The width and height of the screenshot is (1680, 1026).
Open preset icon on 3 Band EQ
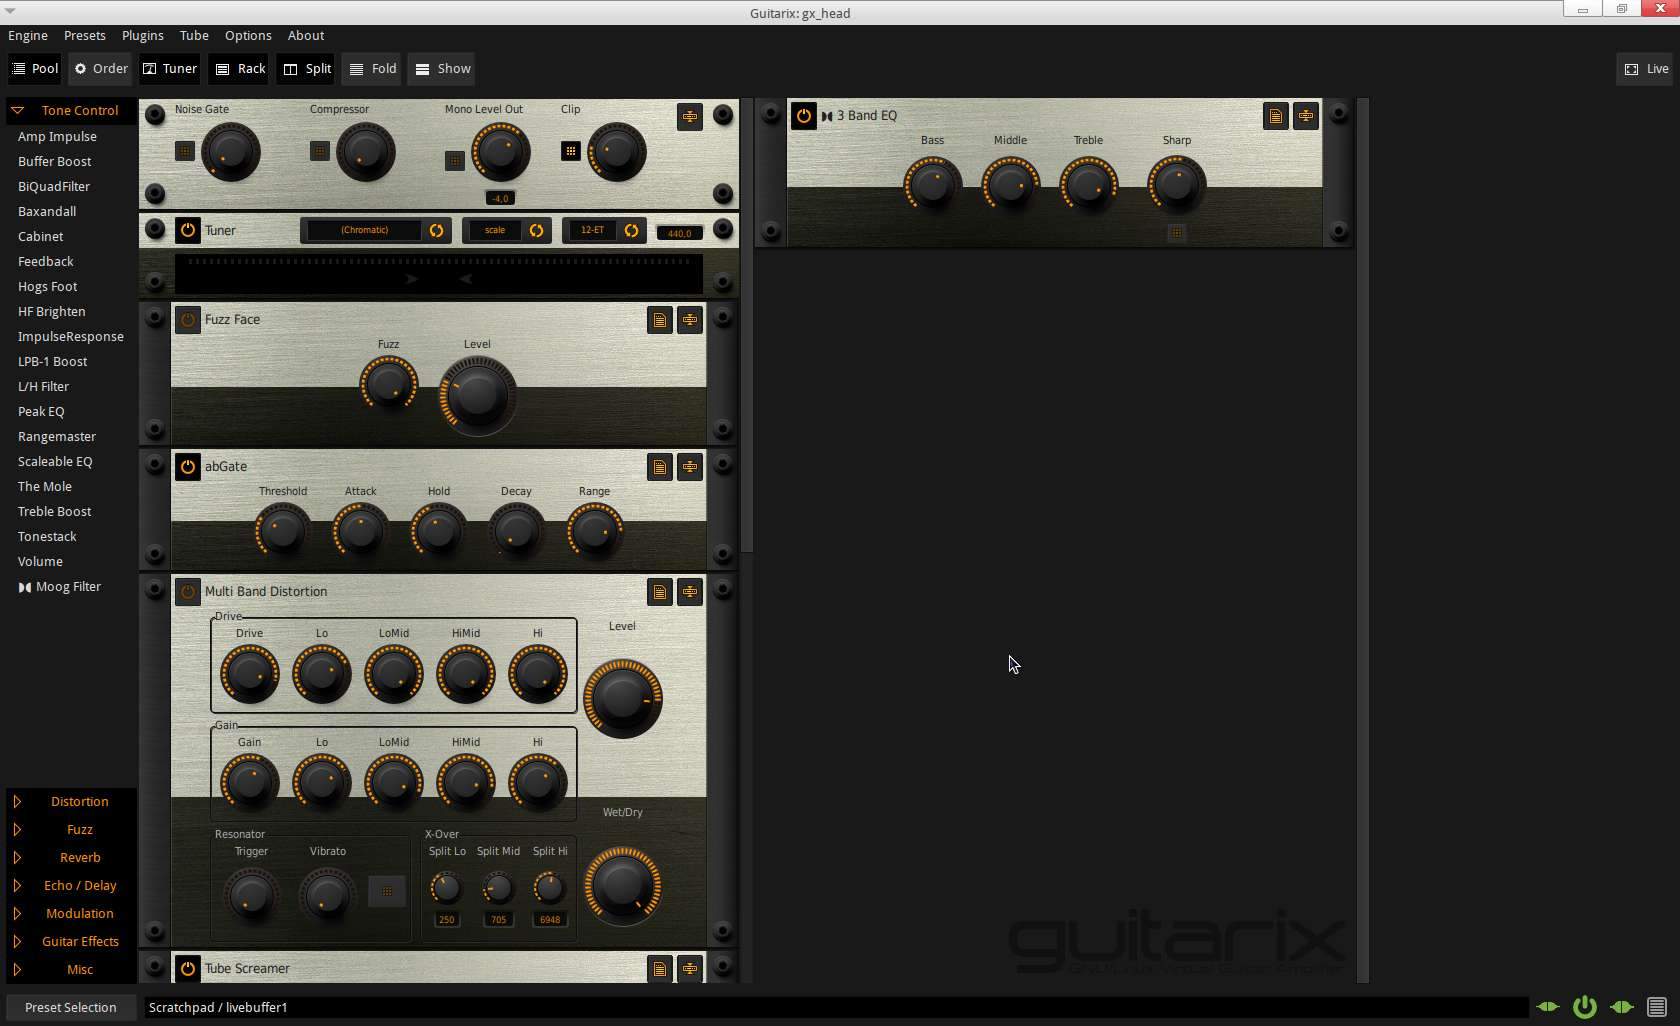[1275, 116]
